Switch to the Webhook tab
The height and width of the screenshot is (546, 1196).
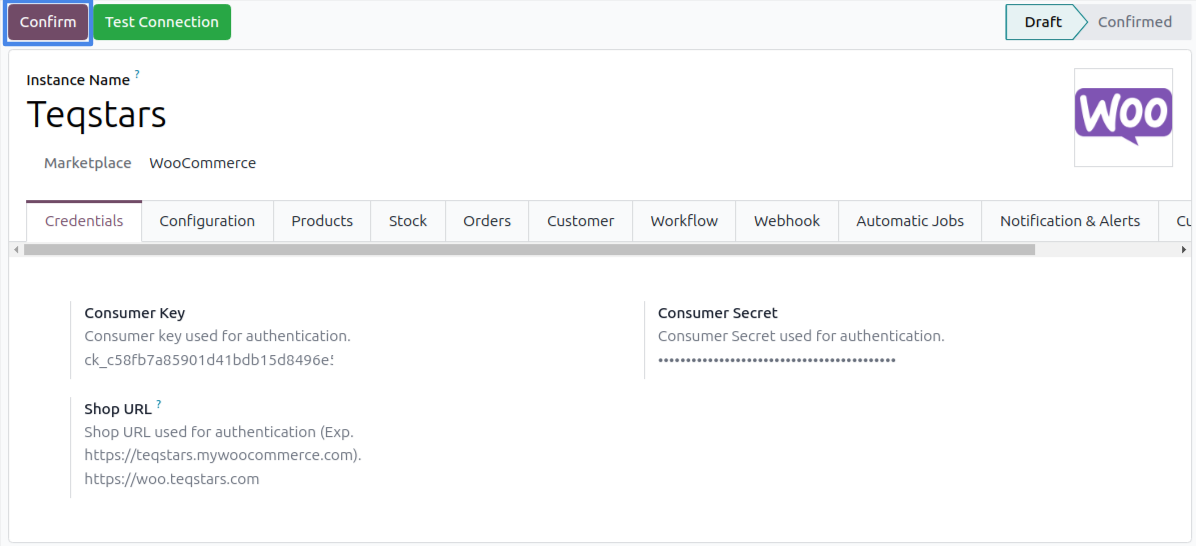point(787,221)
